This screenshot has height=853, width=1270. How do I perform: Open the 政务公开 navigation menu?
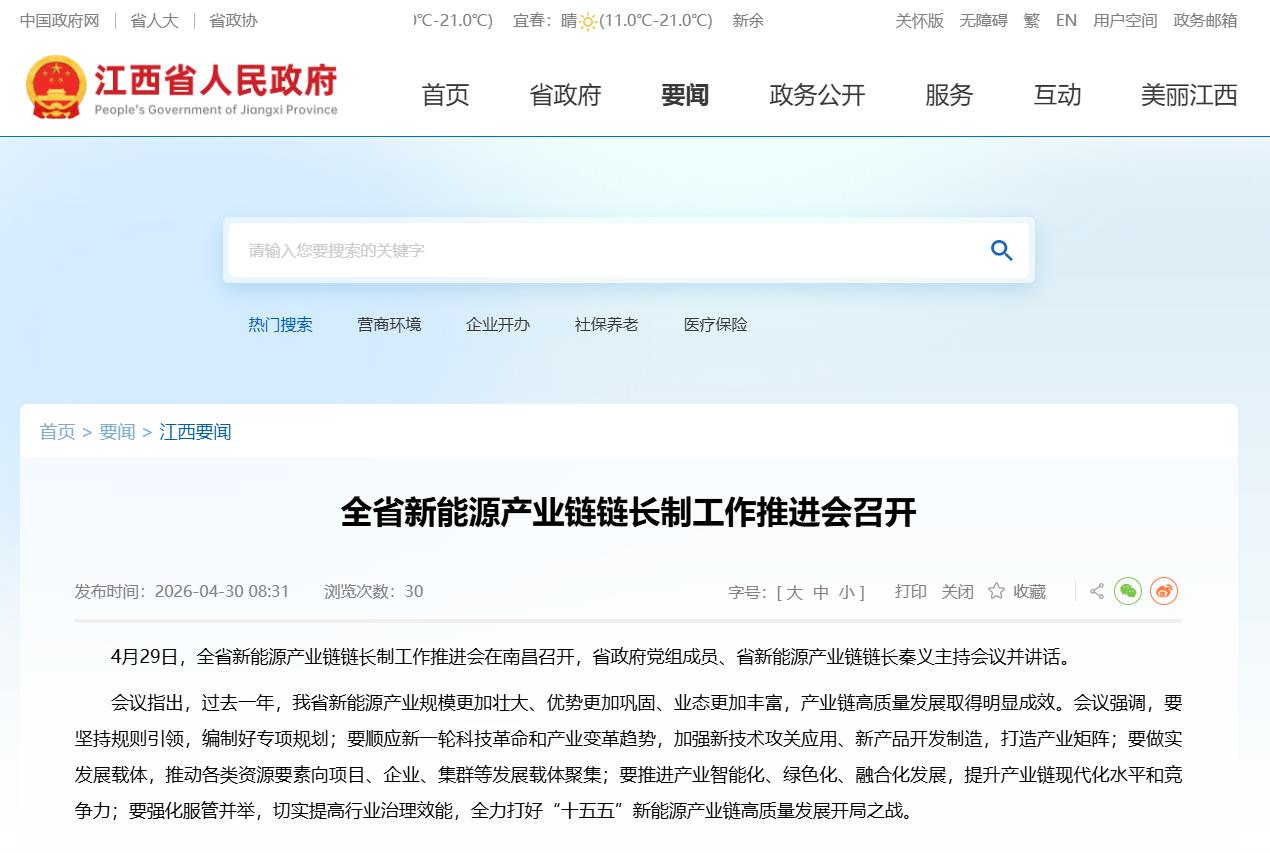[816, 95]
